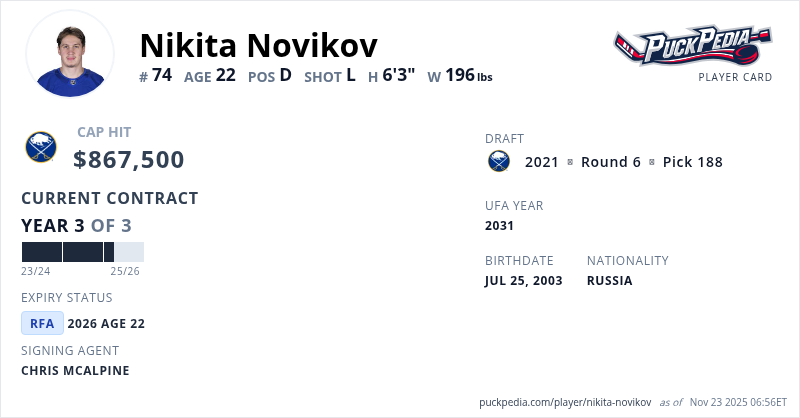Click the PuckPedia logo
Viewport: 800px width, 418px height.
click(692, 44)
